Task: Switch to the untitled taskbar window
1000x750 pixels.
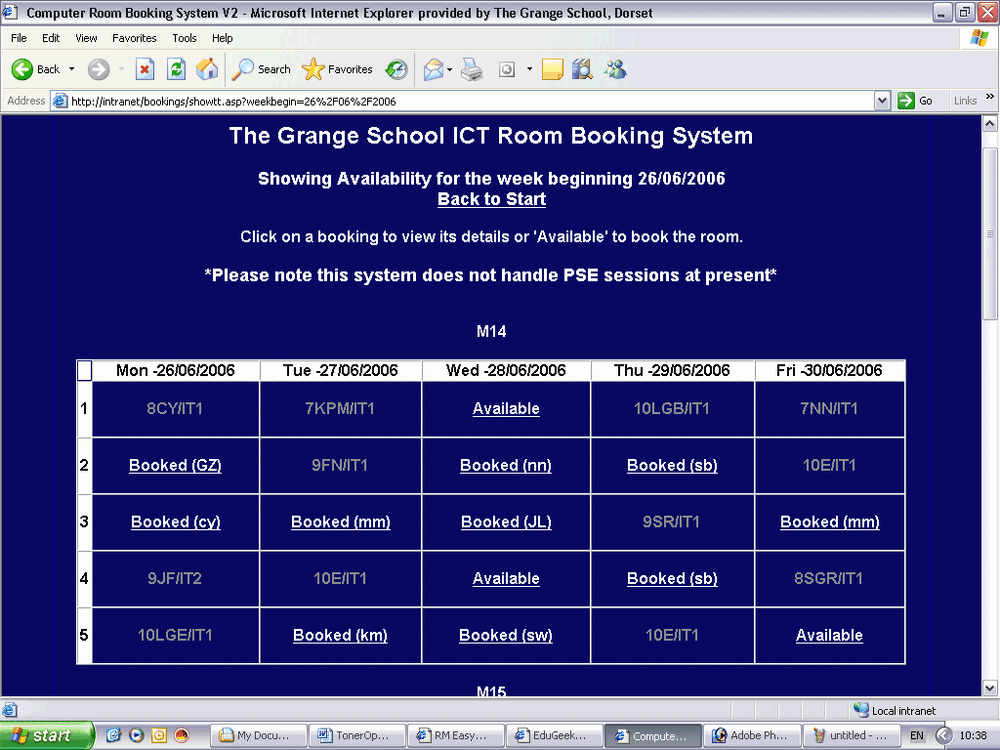Action: pos(851,735)
